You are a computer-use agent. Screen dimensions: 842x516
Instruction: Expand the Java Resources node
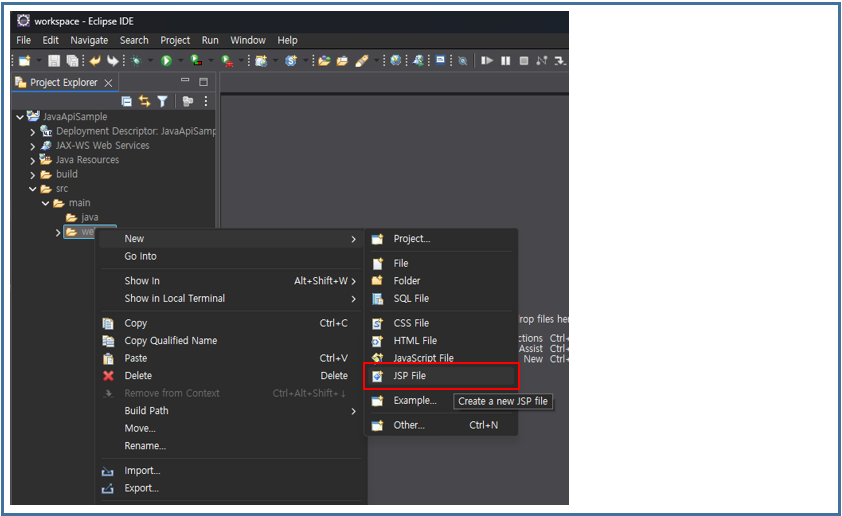pos(33,161)
